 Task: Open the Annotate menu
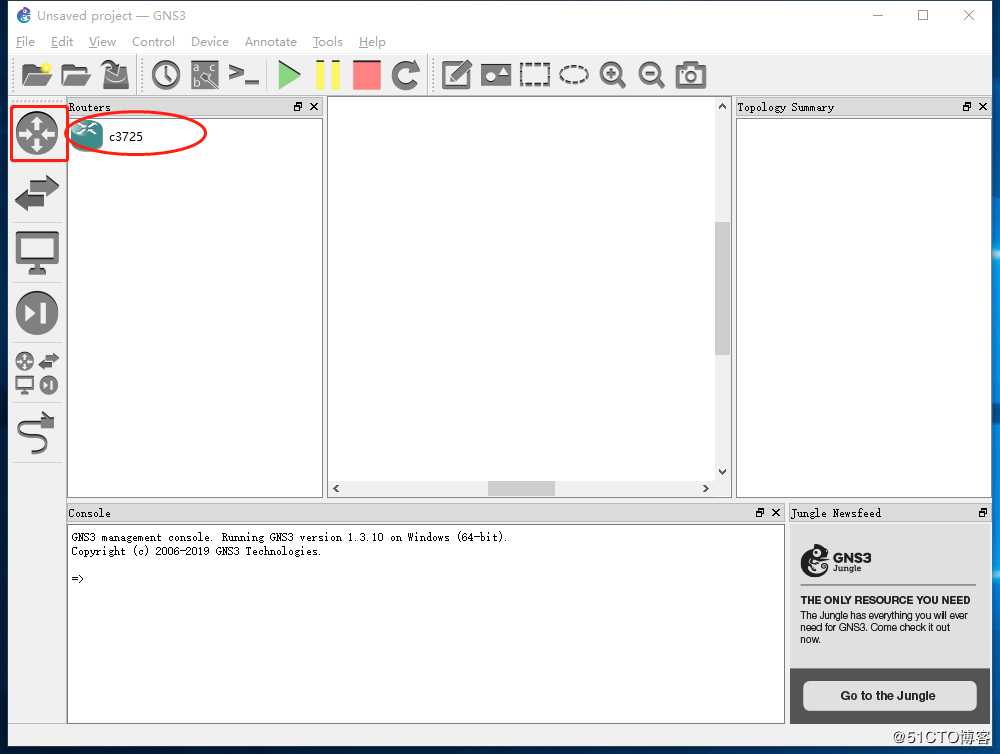[270, 41]
